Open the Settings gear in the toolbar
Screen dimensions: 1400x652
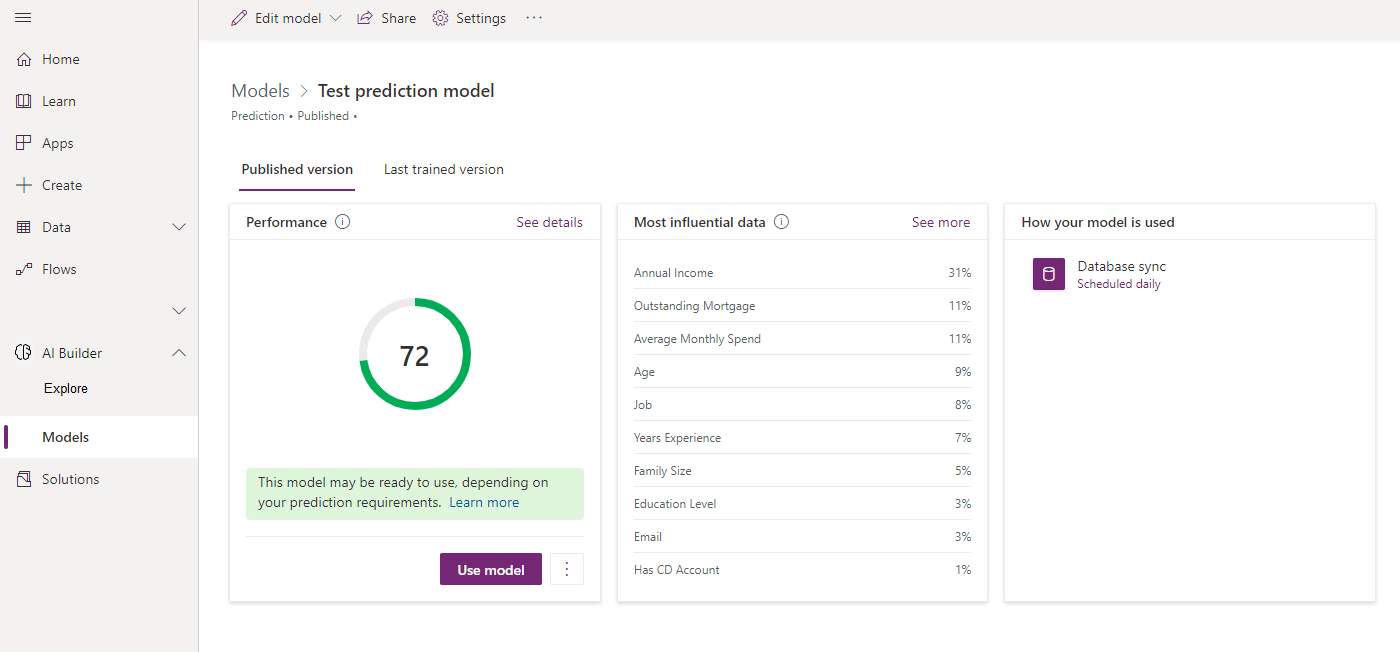(468, 18)
